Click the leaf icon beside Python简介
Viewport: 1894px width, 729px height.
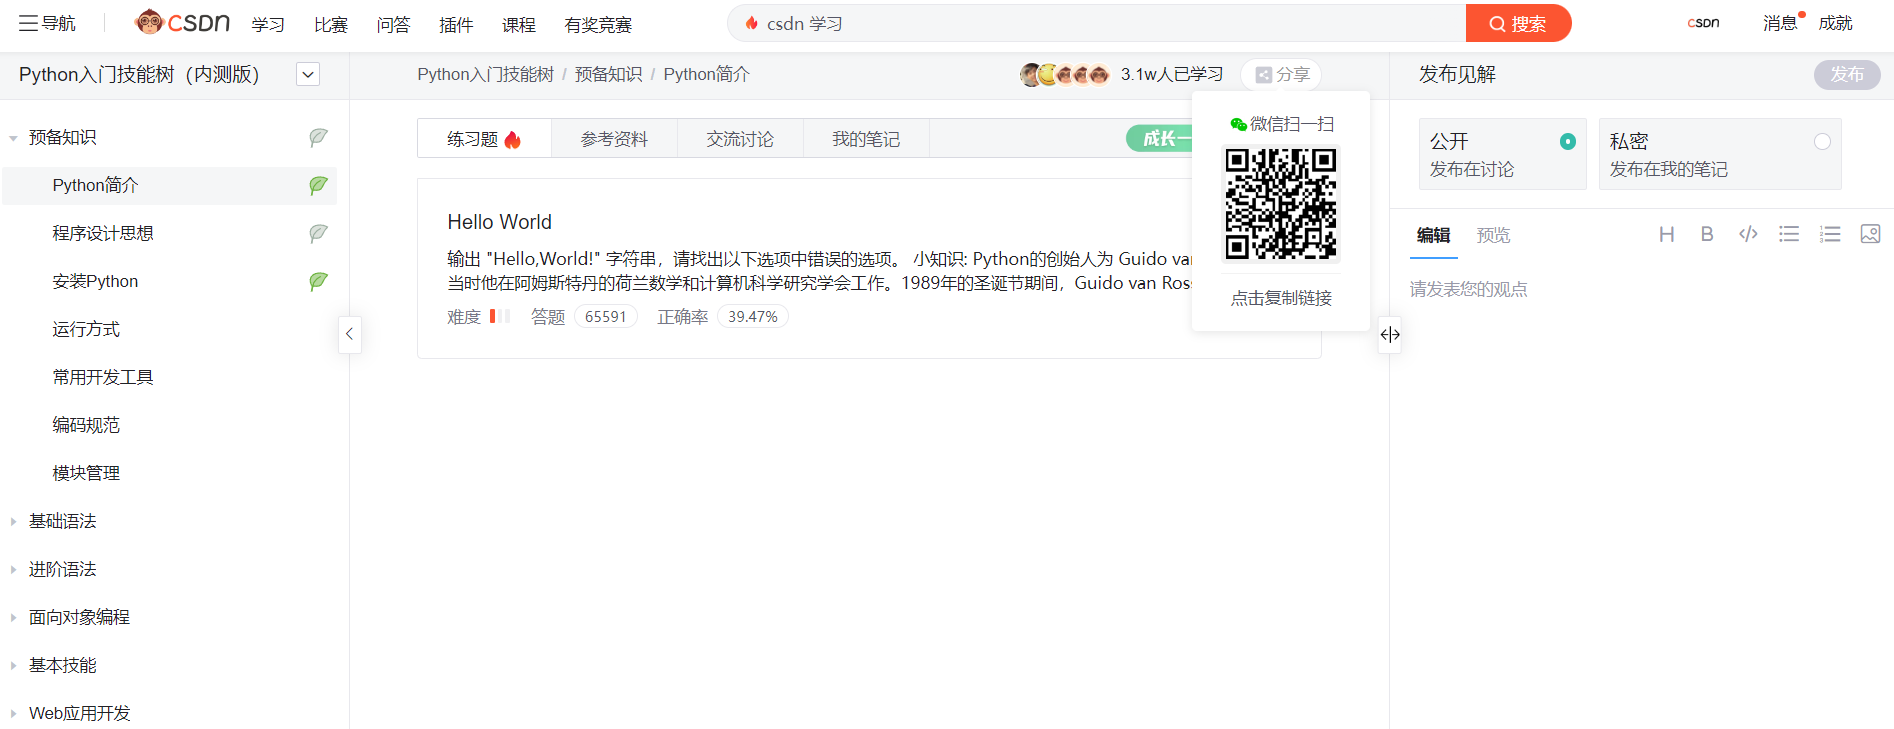point(318,185)
